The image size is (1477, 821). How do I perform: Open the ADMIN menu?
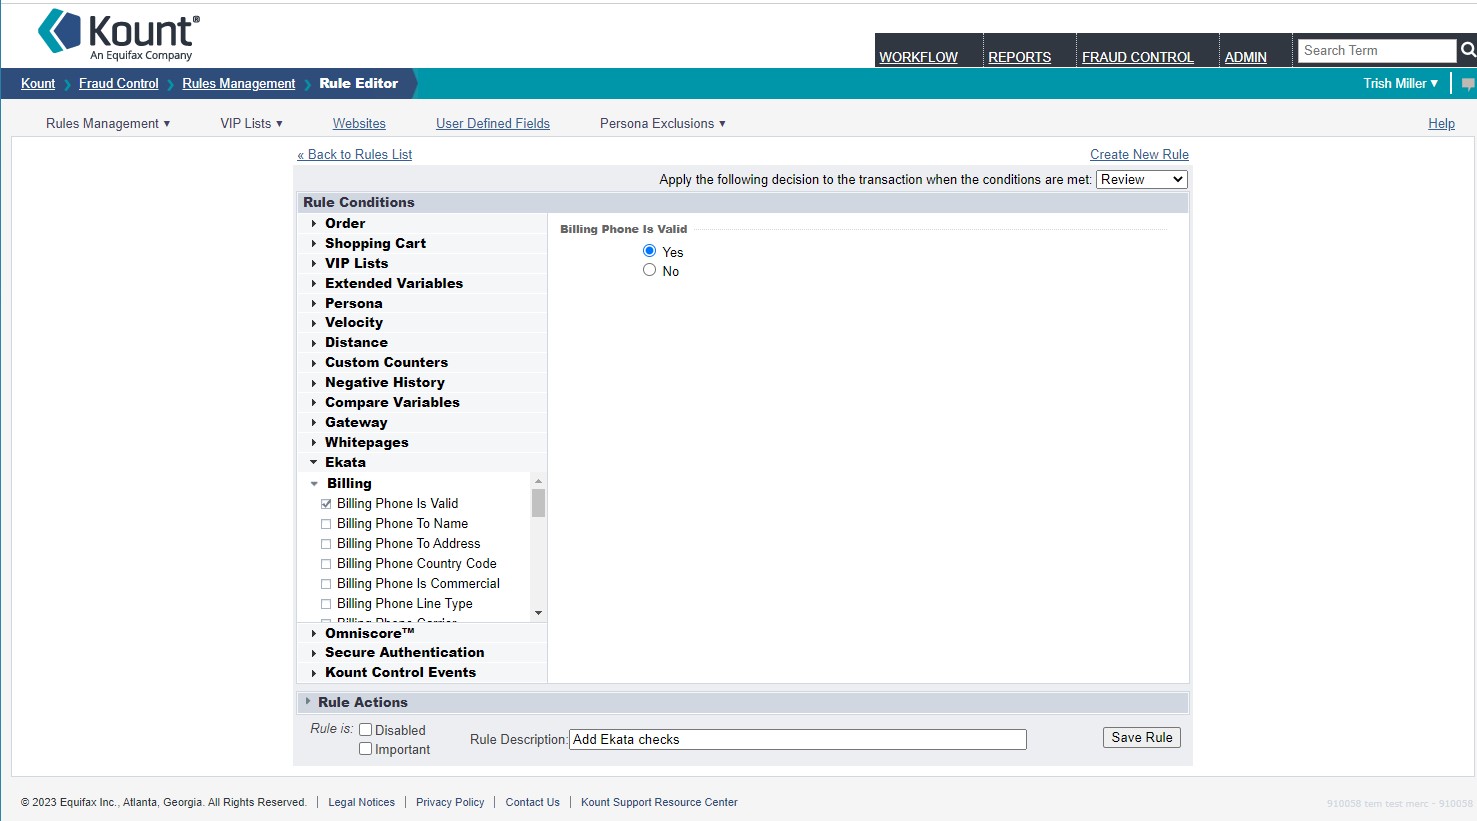[x=1246, y=57]
